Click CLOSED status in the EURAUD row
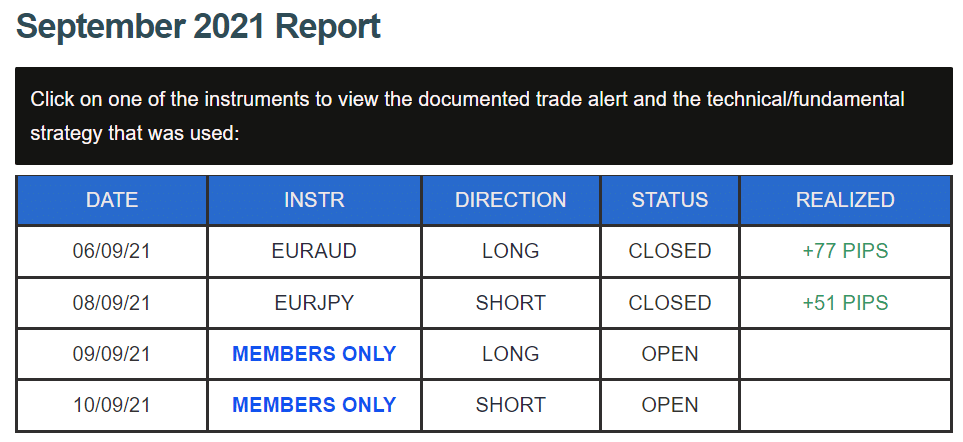This screenshot has width=963, height=442. point(669,251)
